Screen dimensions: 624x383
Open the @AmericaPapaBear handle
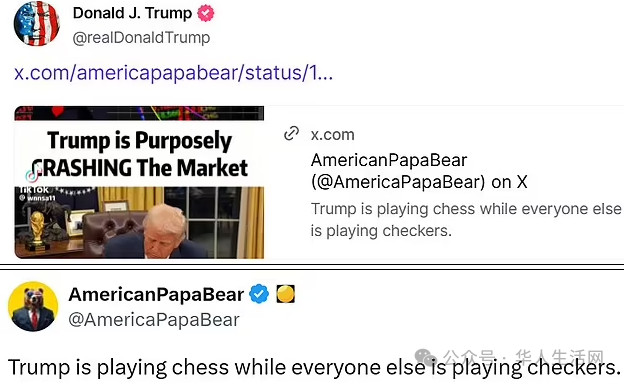154,320
